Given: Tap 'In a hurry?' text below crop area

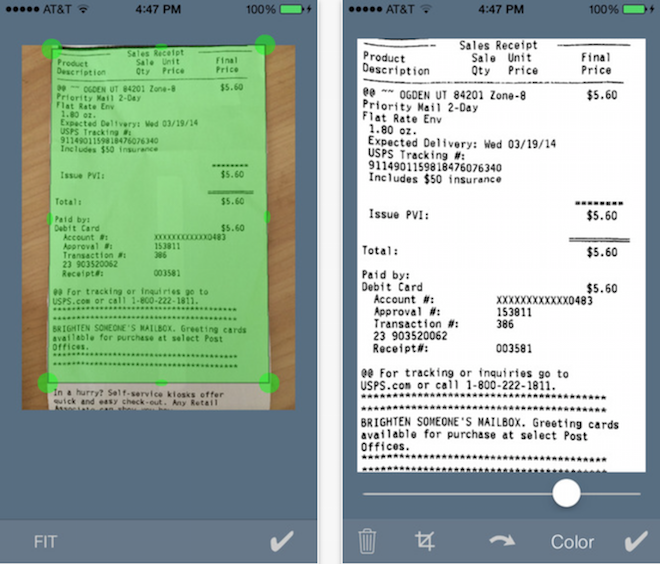Looking at the screenshot, I should click(78, 392).
